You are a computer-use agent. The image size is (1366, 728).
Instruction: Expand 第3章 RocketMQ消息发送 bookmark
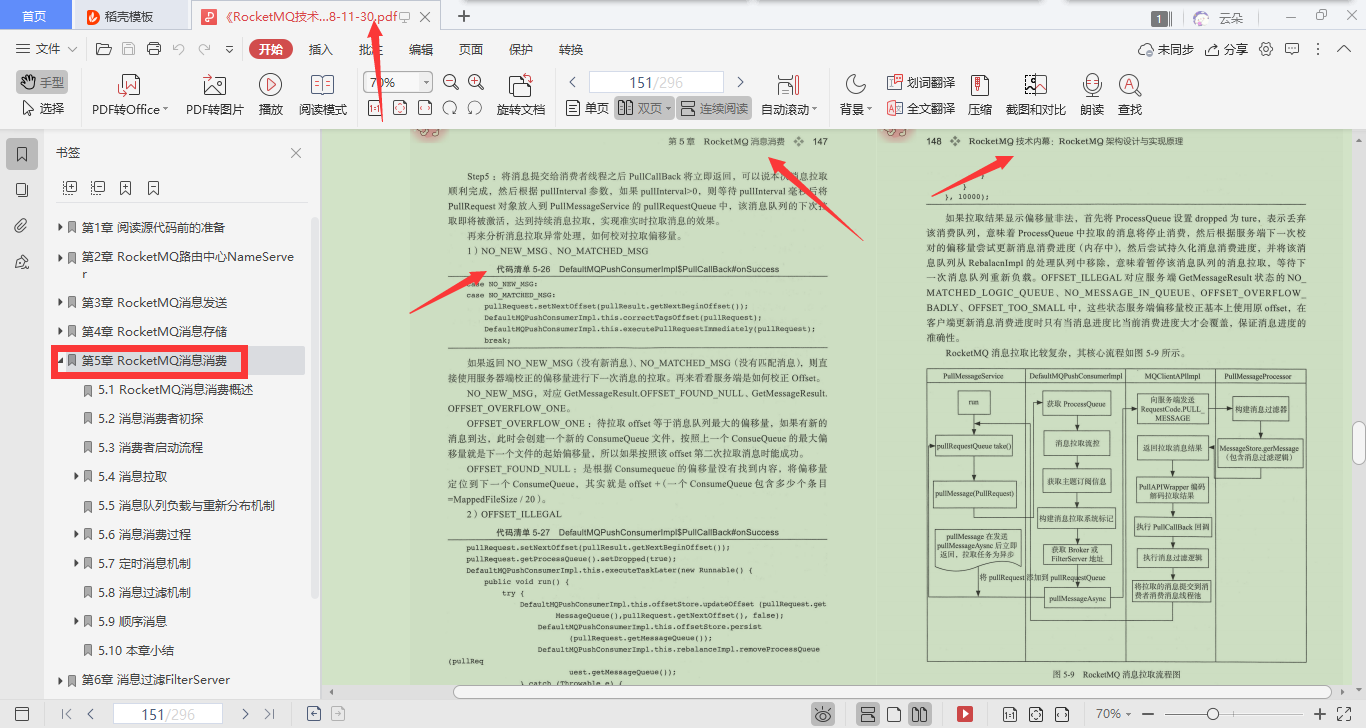click(x=61, y=302)
